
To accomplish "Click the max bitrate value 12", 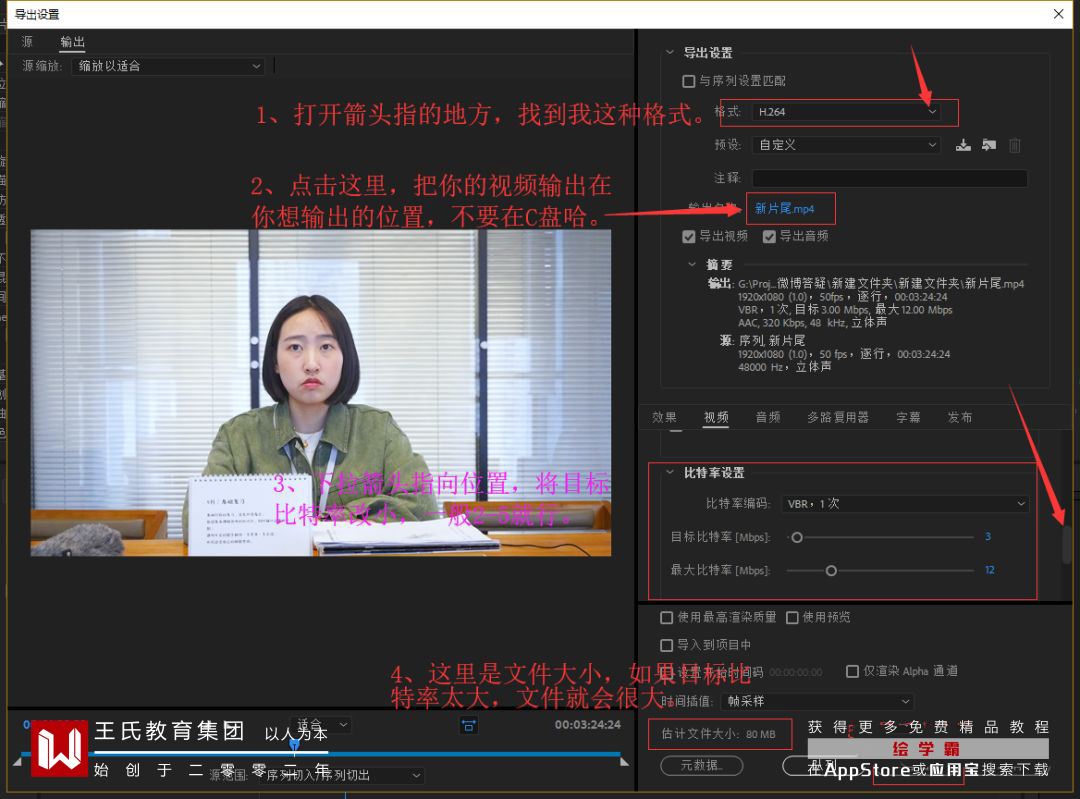I will (x=990, y=570).
